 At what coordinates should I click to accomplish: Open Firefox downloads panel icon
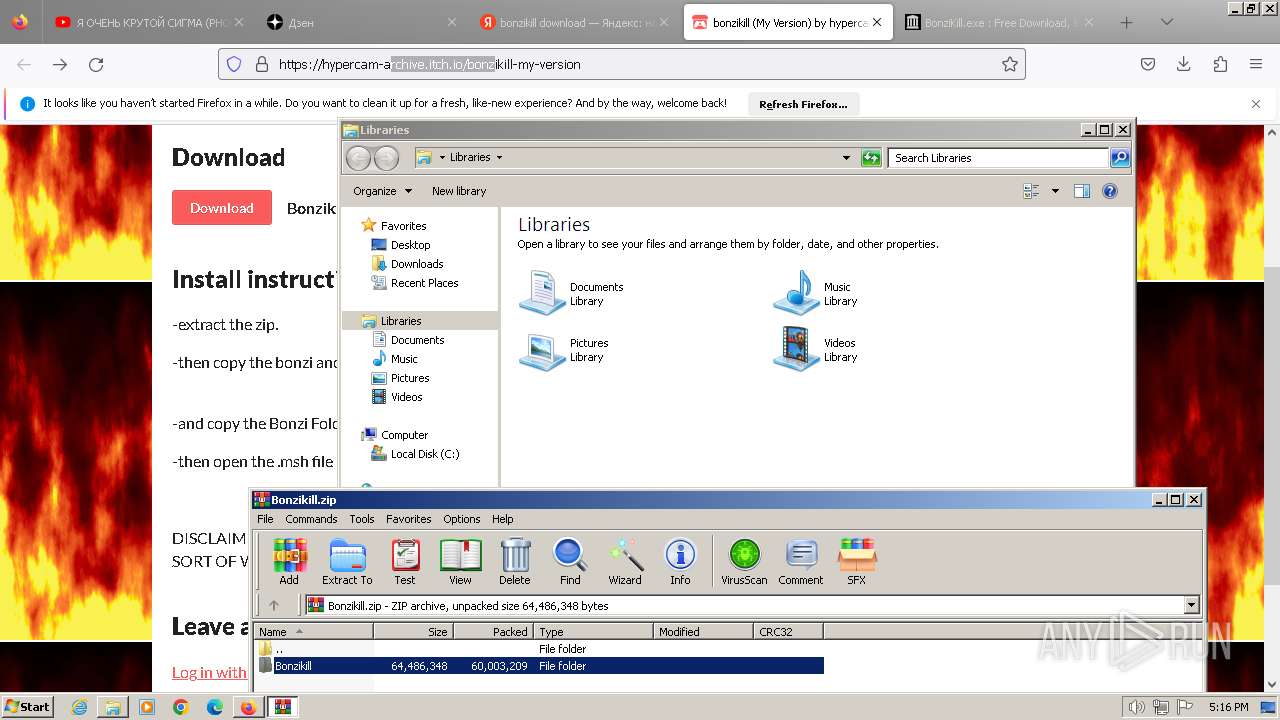(x=1184, y=64)
